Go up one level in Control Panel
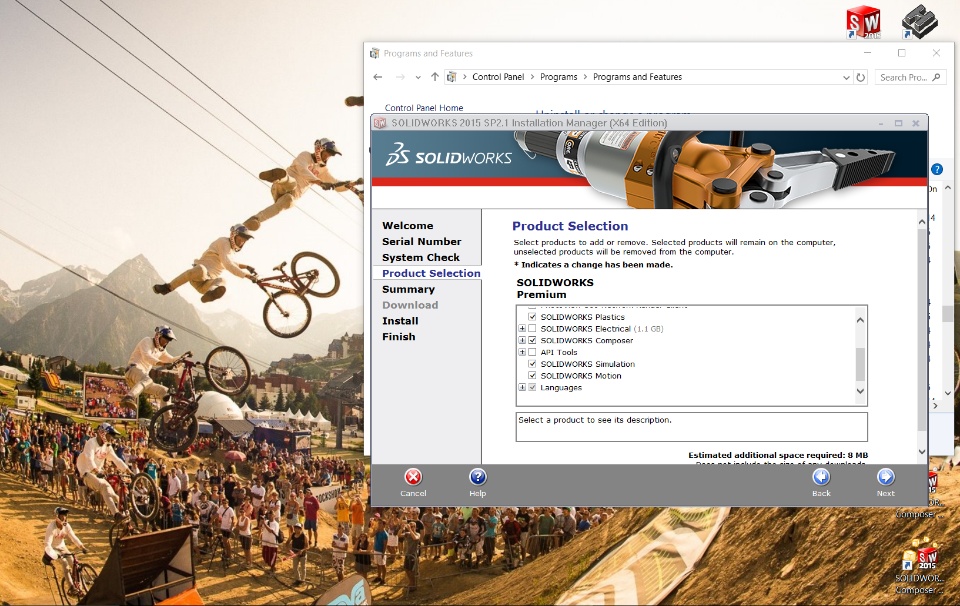This screenshot has height=606, width=960. click(x=435, y=77)
